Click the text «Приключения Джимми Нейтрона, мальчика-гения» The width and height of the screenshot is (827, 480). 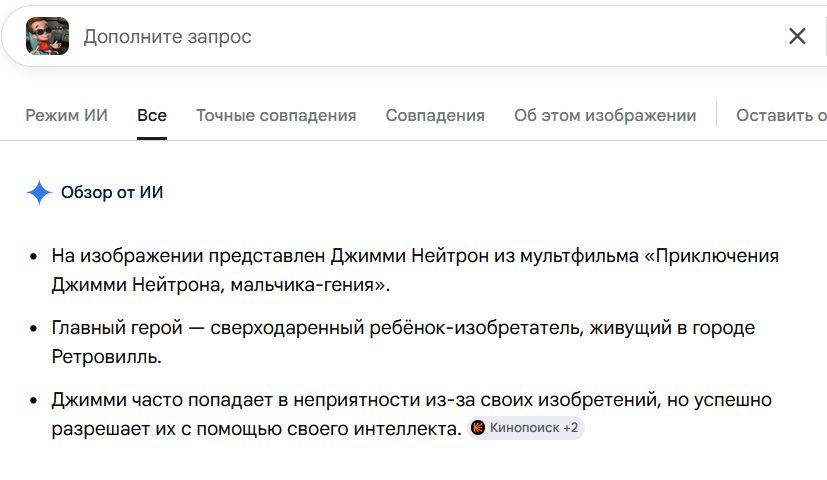coord(415,270)
